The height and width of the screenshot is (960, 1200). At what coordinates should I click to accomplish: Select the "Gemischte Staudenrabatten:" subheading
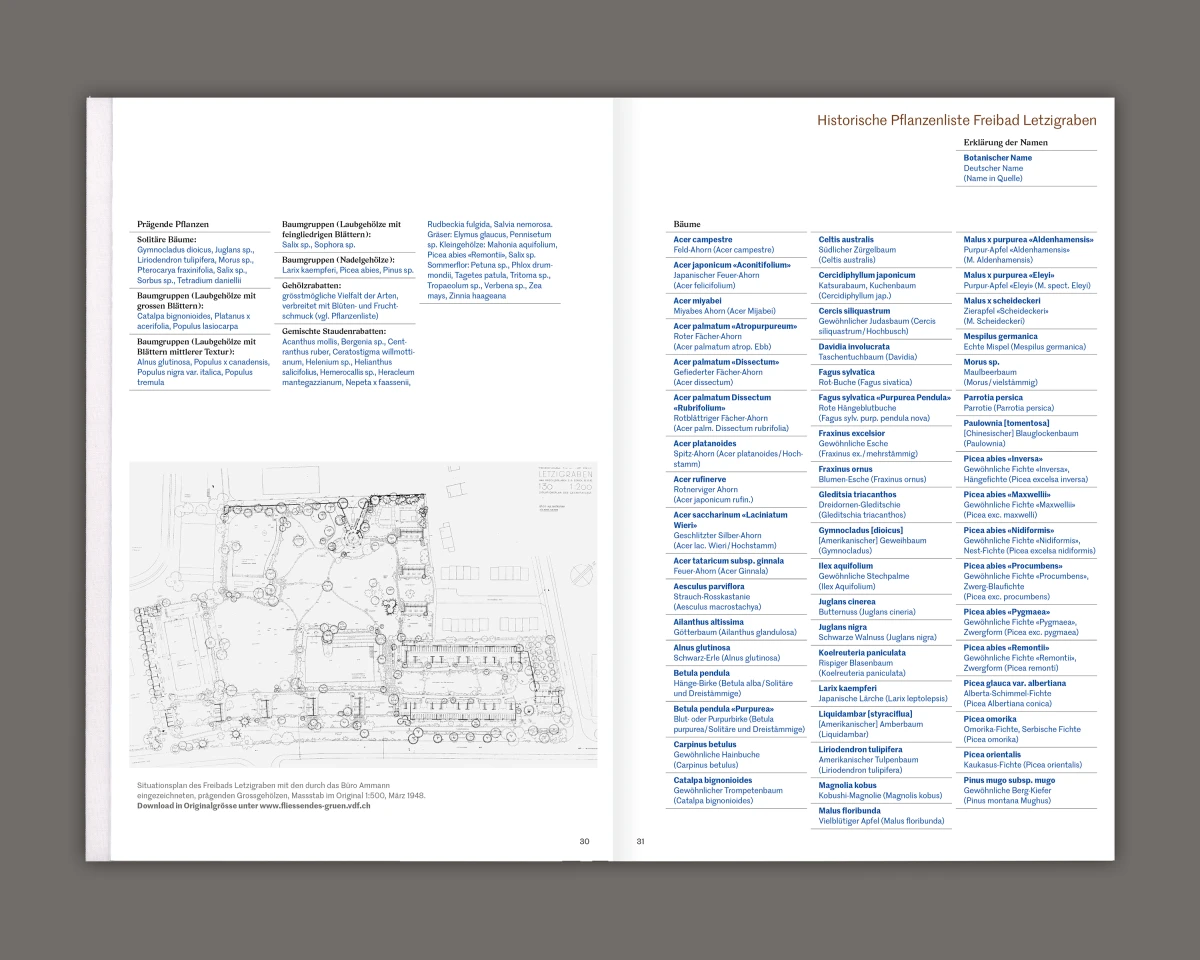[333, 331]
